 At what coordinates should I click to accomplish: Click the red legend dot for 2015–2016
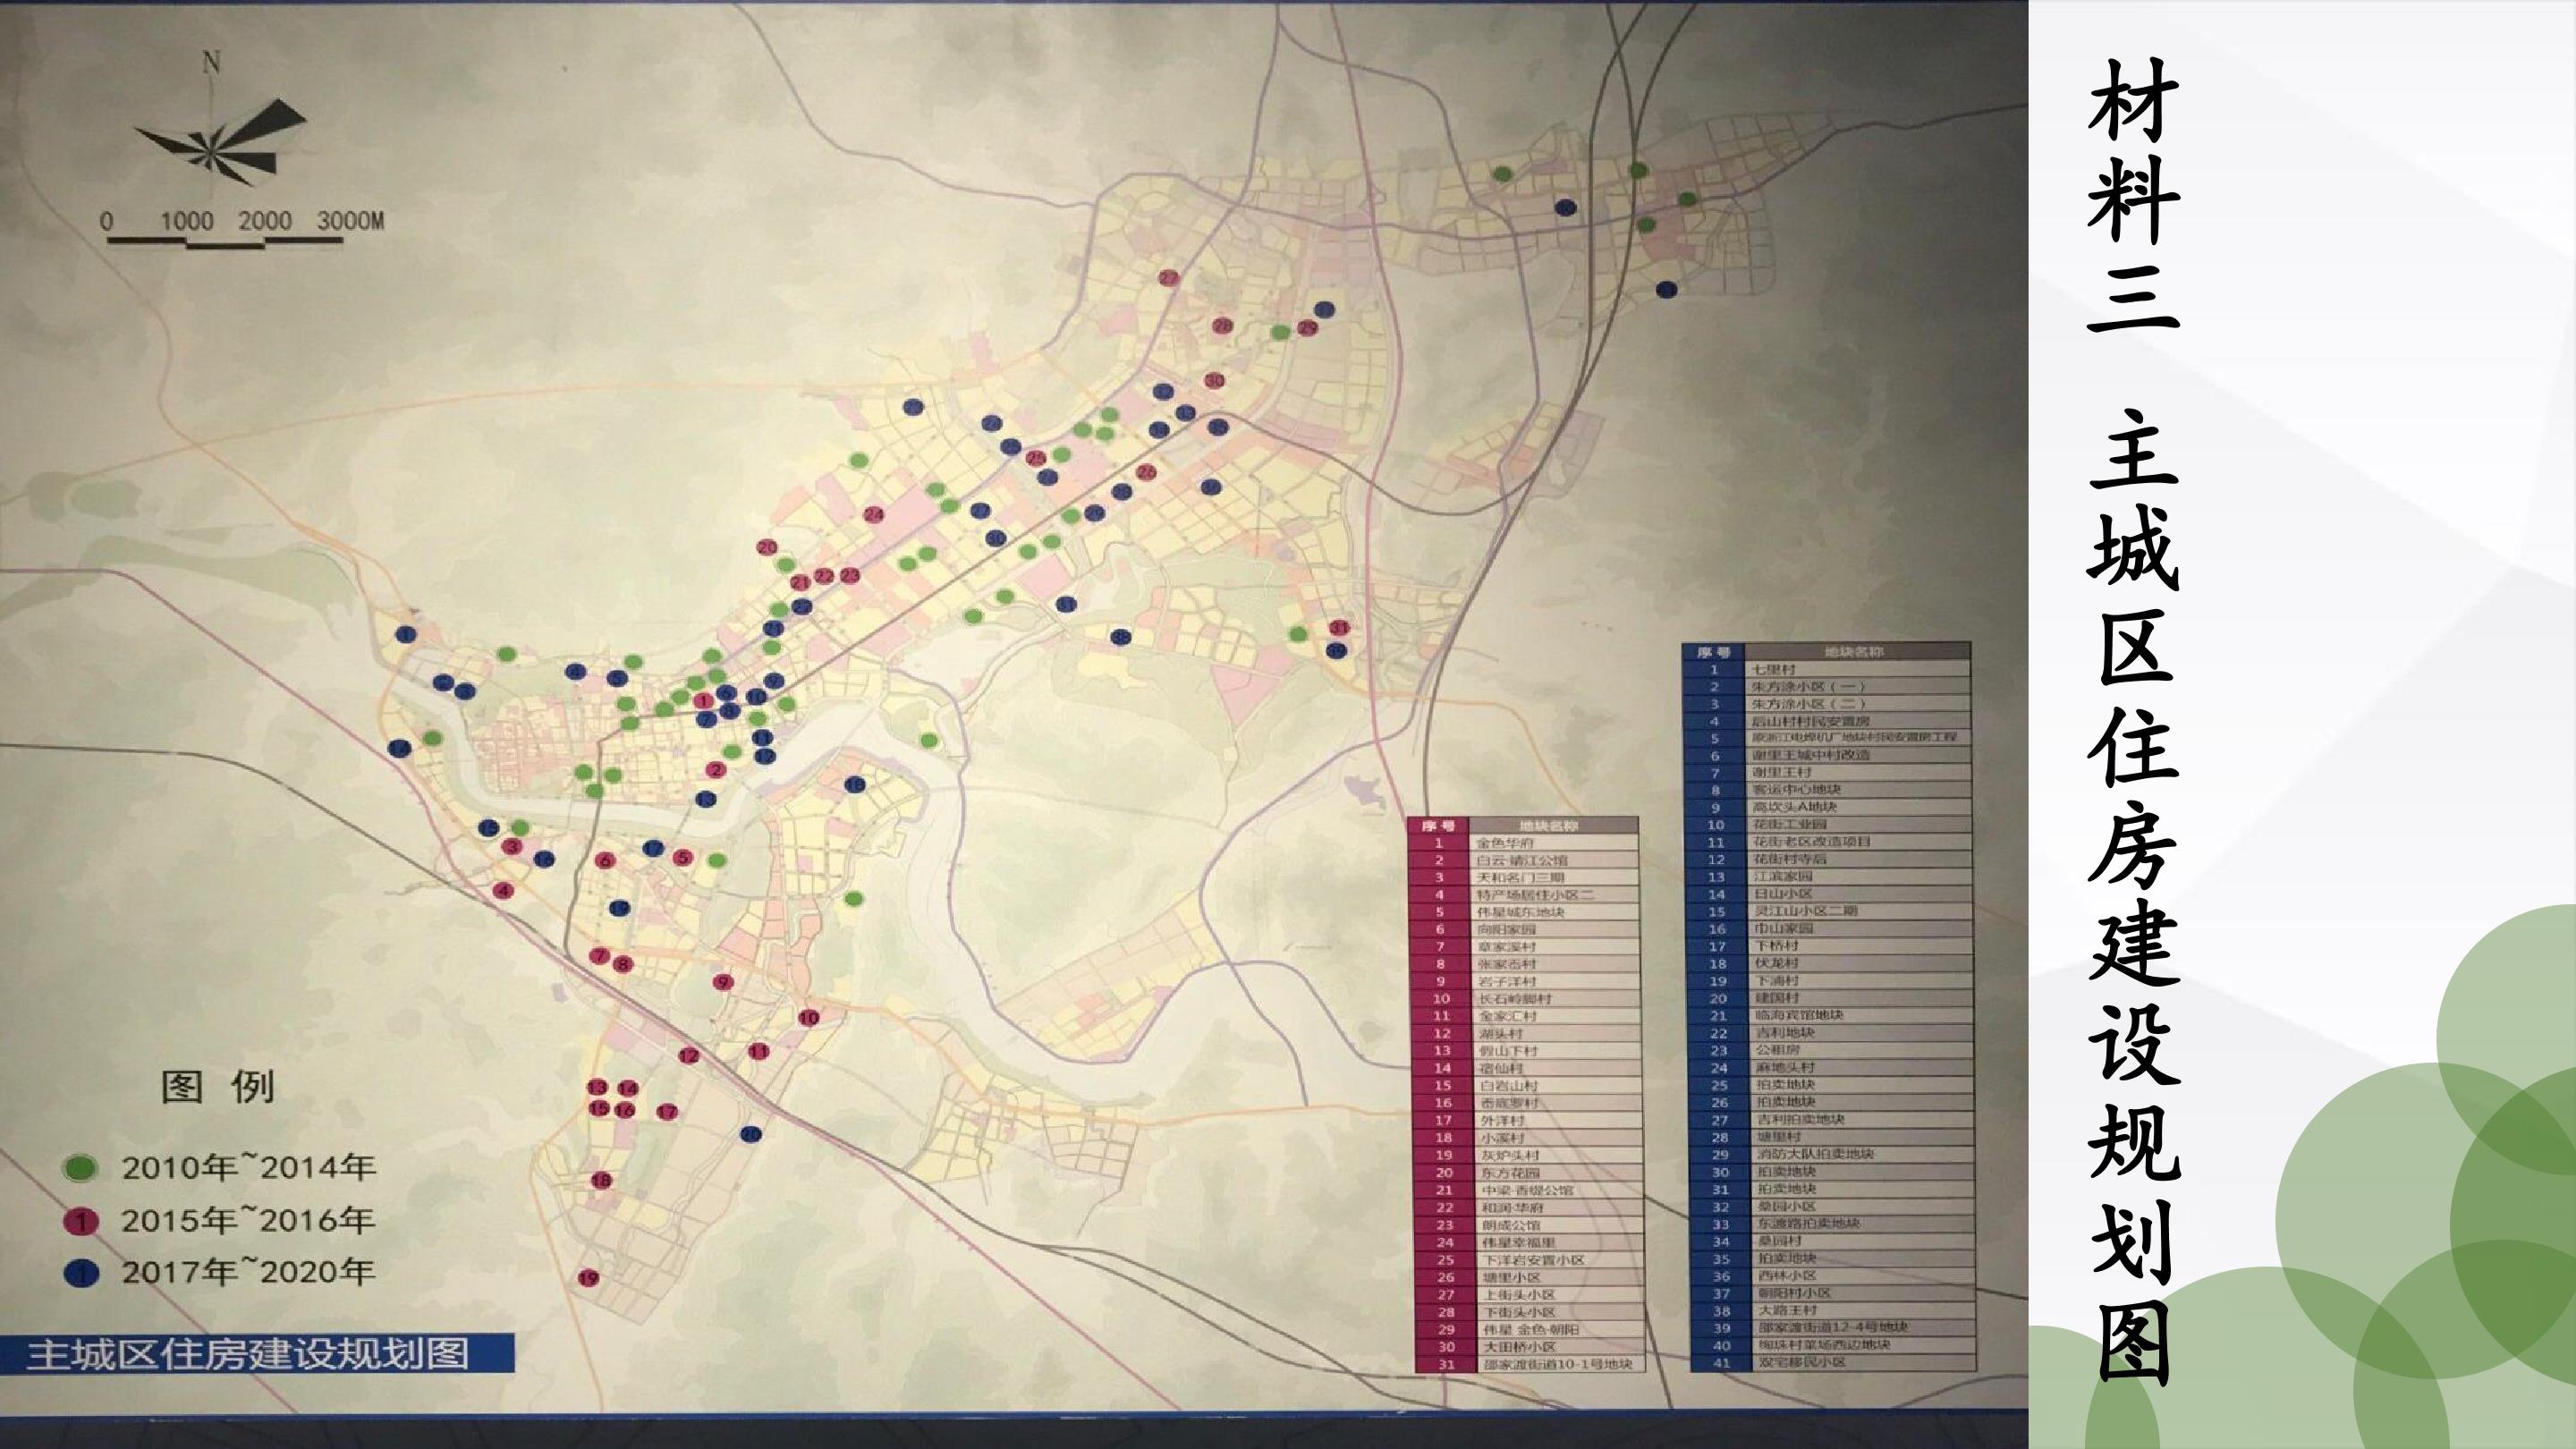click(x=81, y=1221)
